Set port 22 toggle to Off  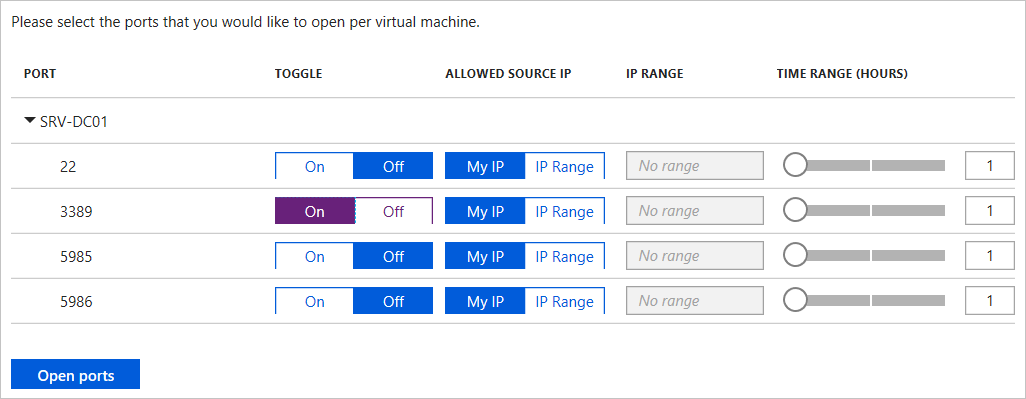(393, 166)
